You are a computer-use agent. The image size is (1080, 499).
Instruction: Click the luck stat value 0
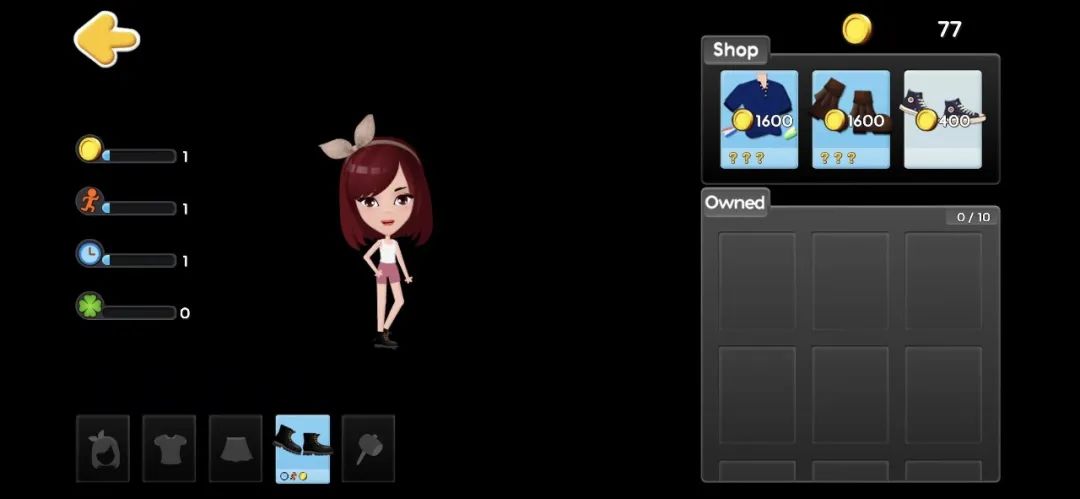pos(185,314)
